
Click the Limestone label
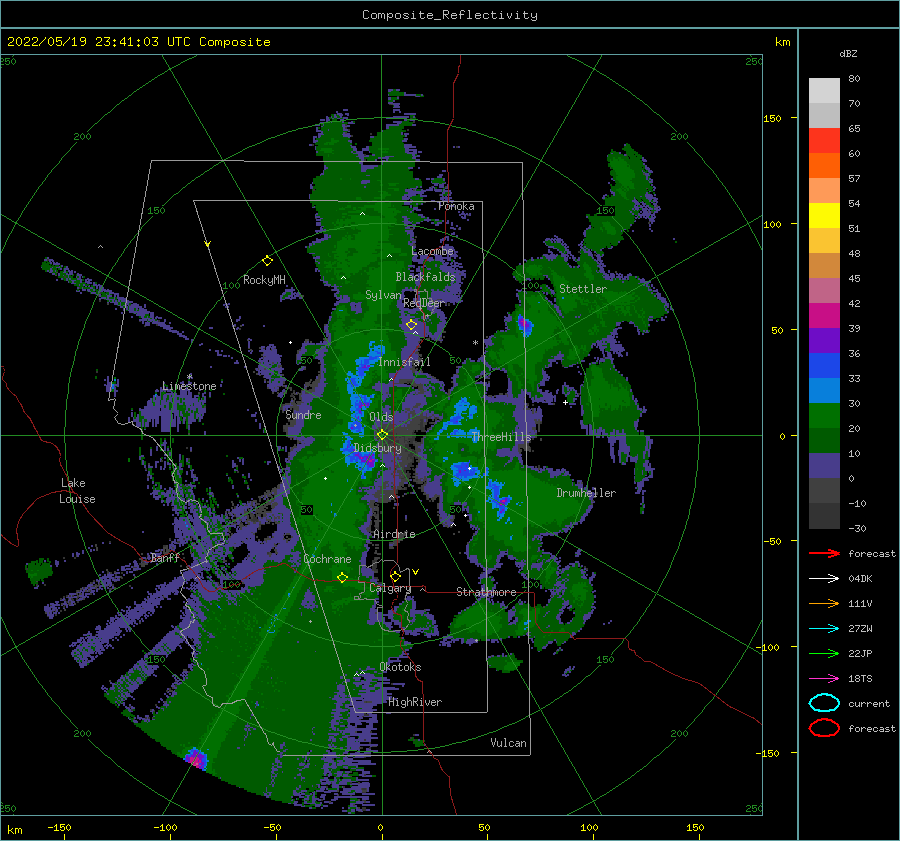tap(189, 386)
